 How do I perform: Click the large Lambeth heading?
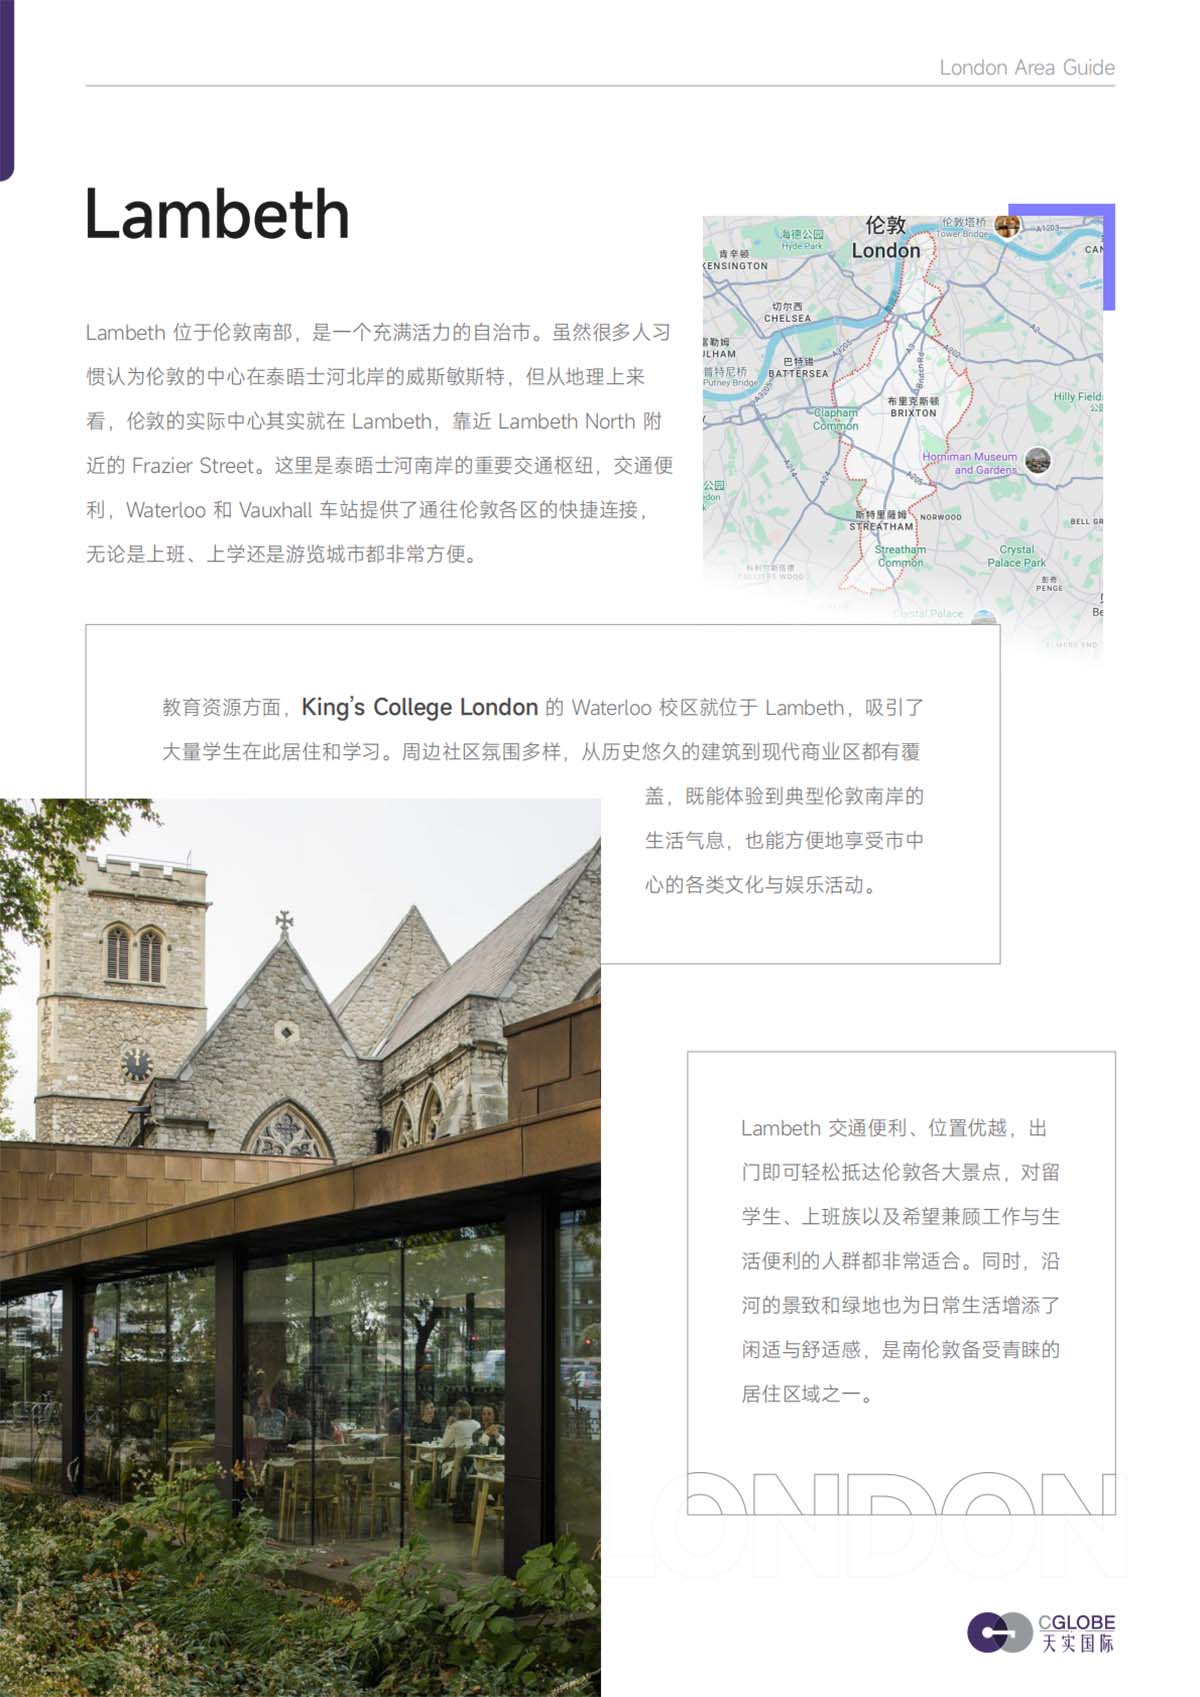(x=217, y=214)
